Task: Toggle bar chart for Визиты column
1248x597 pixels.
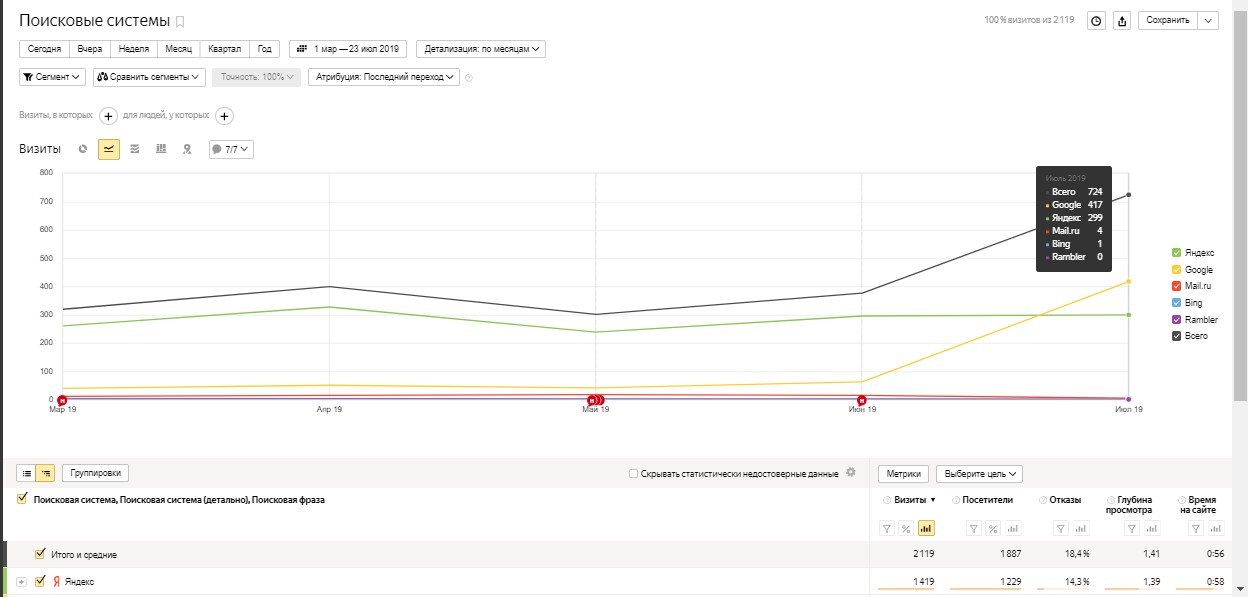Action: [926, 528]
